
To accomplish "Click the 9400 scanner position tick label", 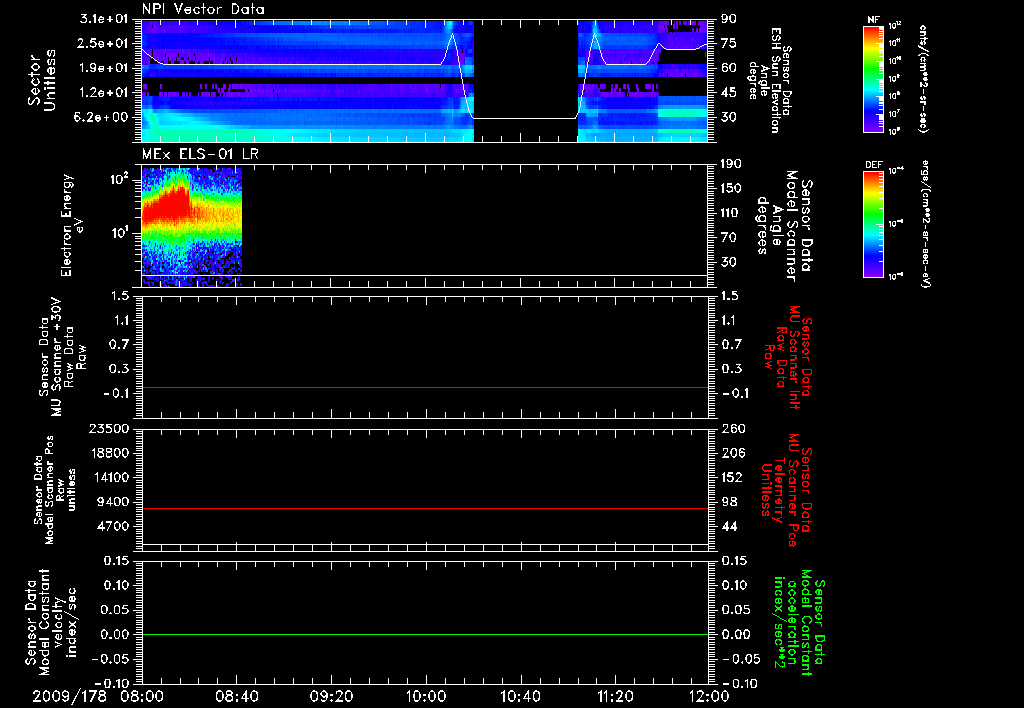I will coord(113,502).
